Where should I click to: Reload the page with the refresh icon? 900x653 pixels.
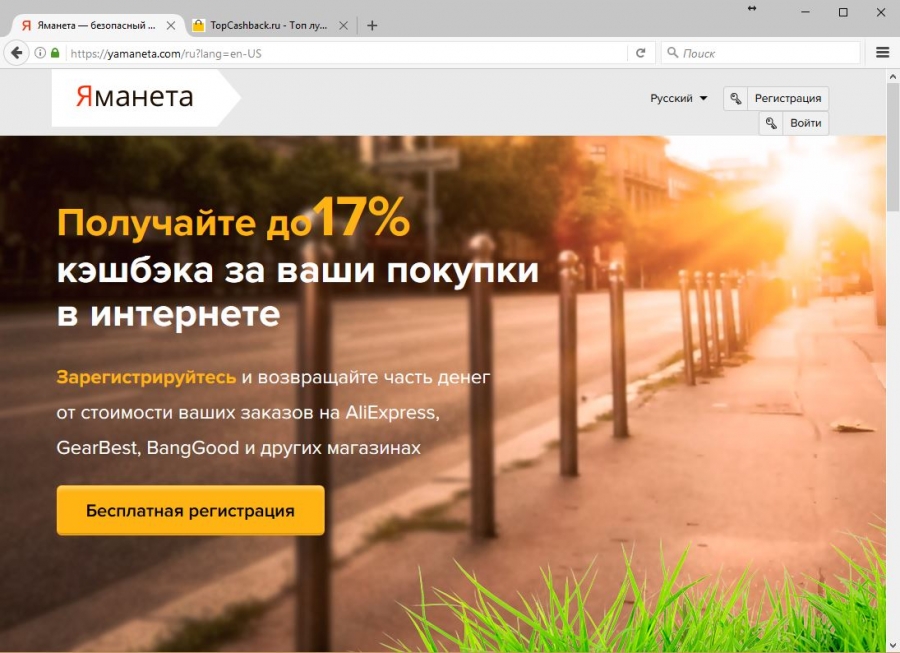(641, 53)
